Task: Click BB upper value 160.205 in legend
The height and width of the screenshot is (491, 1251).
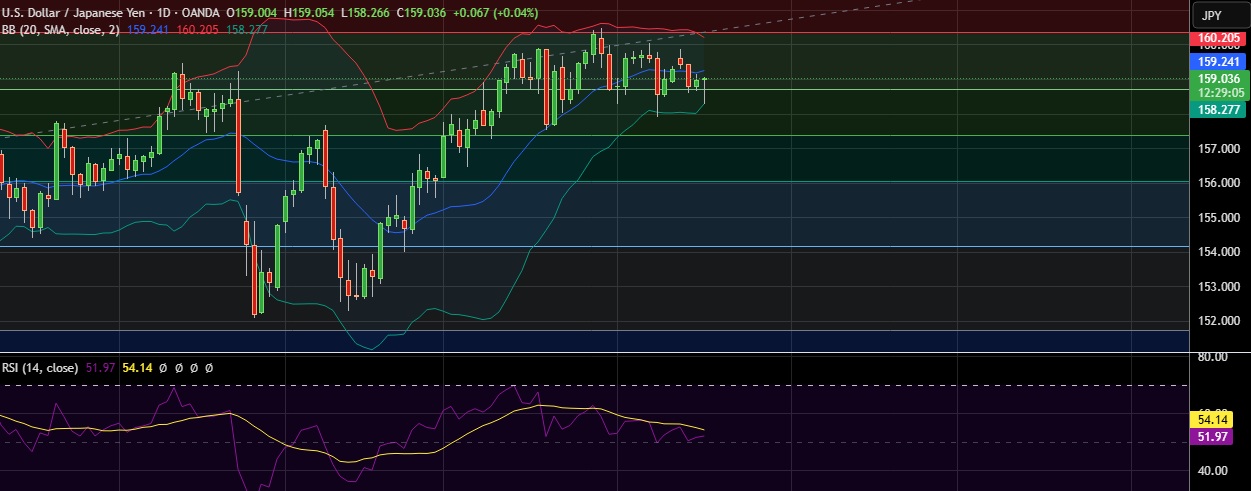Action: coord(198,30)
